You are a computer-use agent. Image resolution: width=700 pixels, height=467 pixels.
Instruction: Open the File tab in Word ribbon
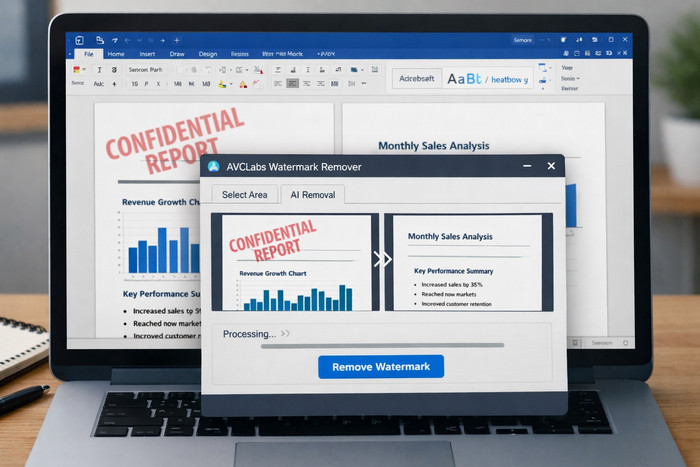click(x=87, y=53)
